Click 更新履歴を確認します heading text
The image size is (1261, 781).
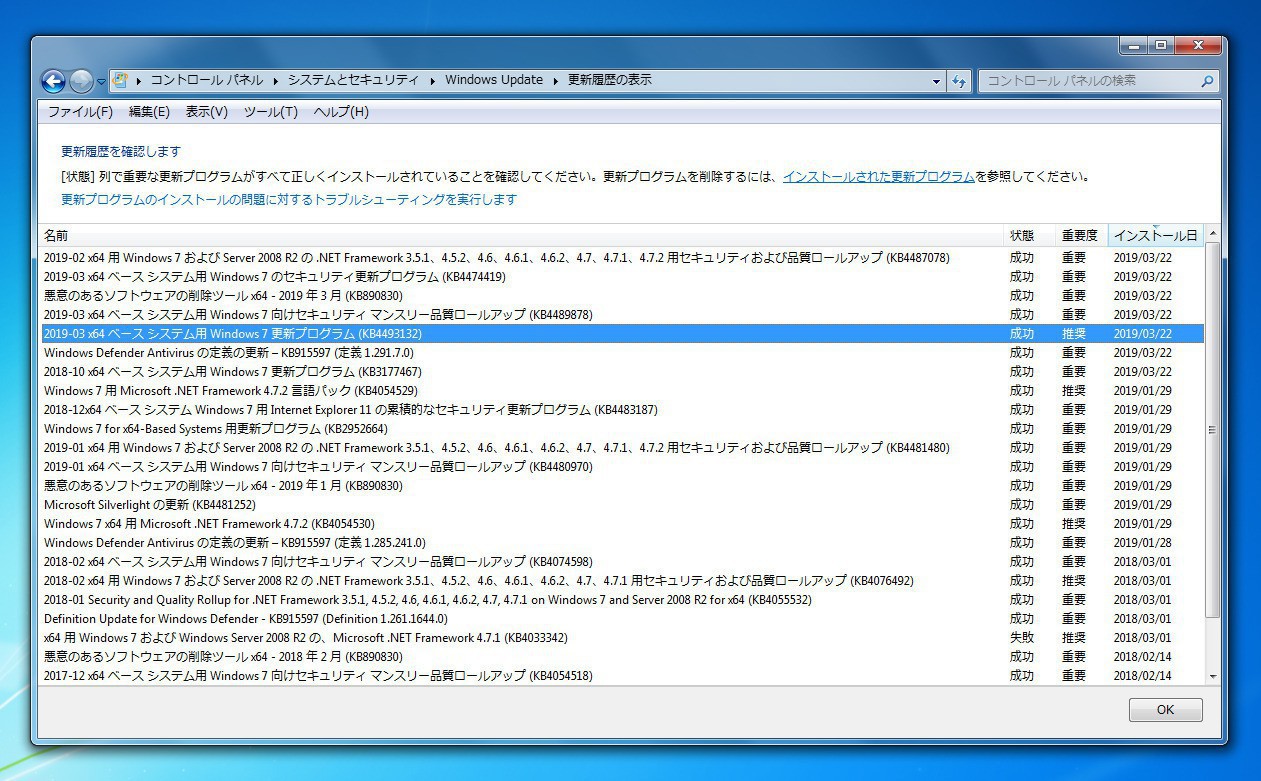[x=121, y=152]
